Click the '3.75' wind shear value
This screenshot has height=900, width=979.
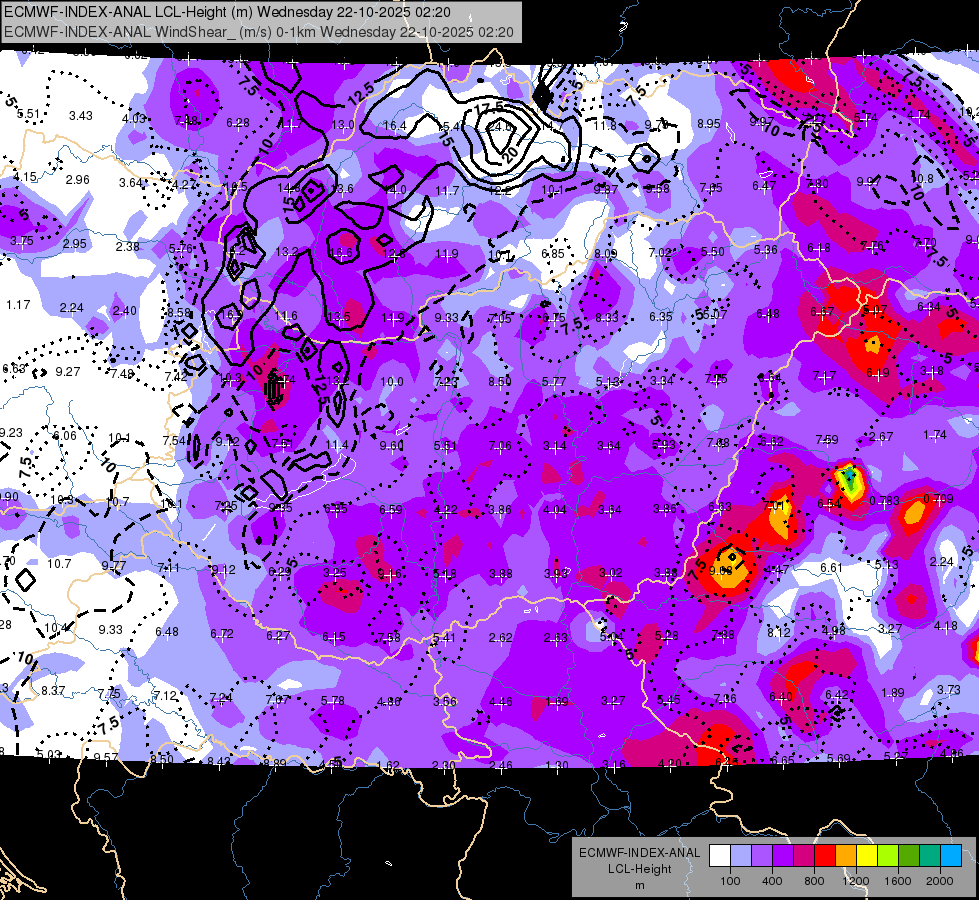click(x=22, y=241)
